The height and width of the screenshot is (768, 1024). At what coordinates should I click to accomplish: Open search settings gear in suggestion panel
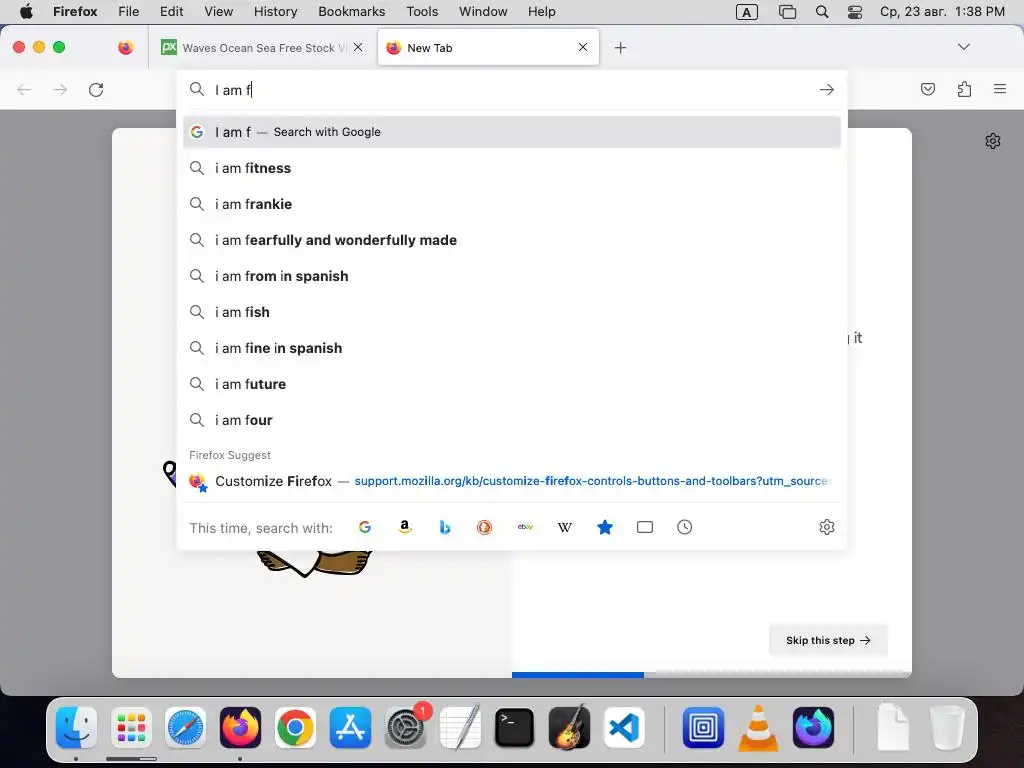pyautogui.click(x=827, y=527)
